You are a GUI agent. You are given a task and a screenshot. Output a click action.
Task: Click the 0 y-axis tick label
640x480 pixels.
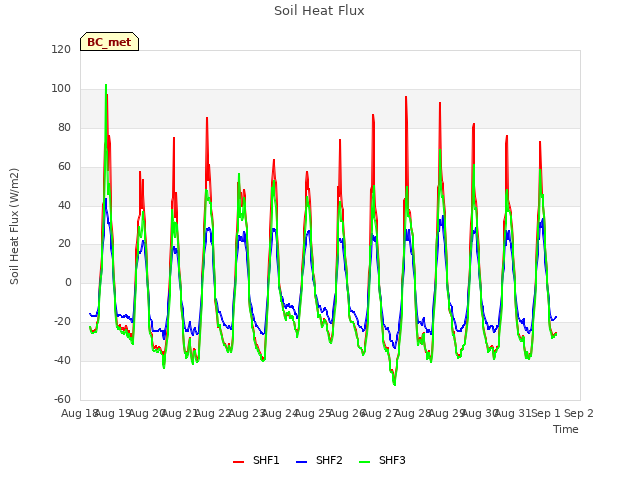pyautogui.click(x=68, y=282)
